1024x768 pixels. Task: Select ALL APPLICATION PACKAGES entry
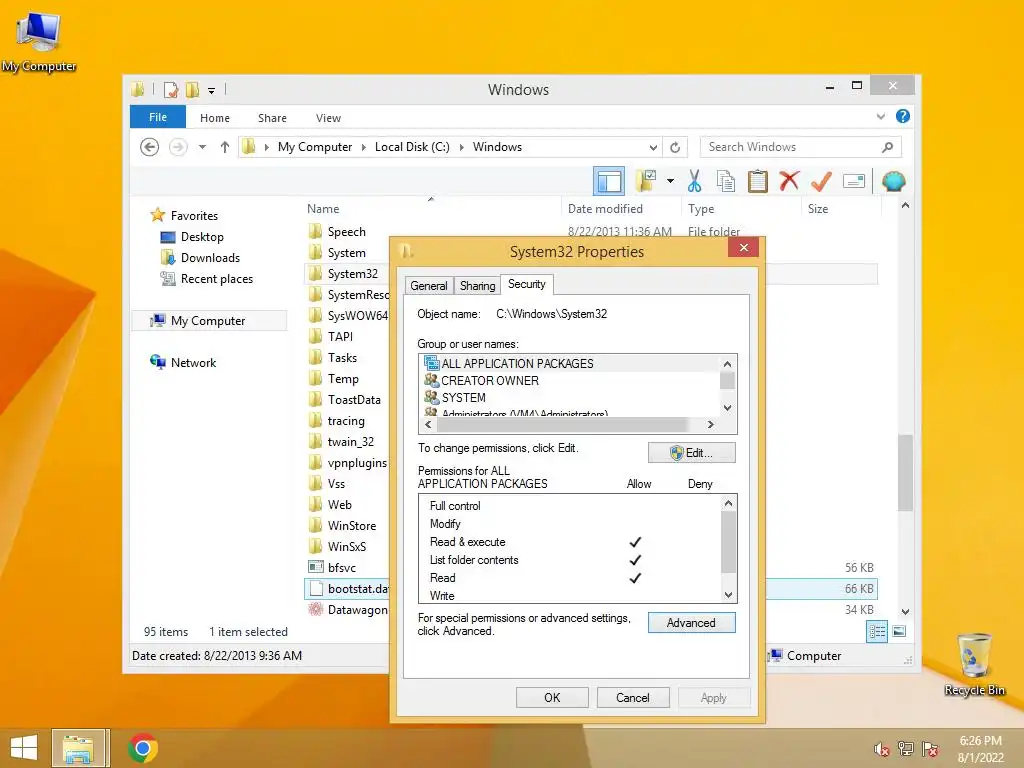[x=517, y=364]
